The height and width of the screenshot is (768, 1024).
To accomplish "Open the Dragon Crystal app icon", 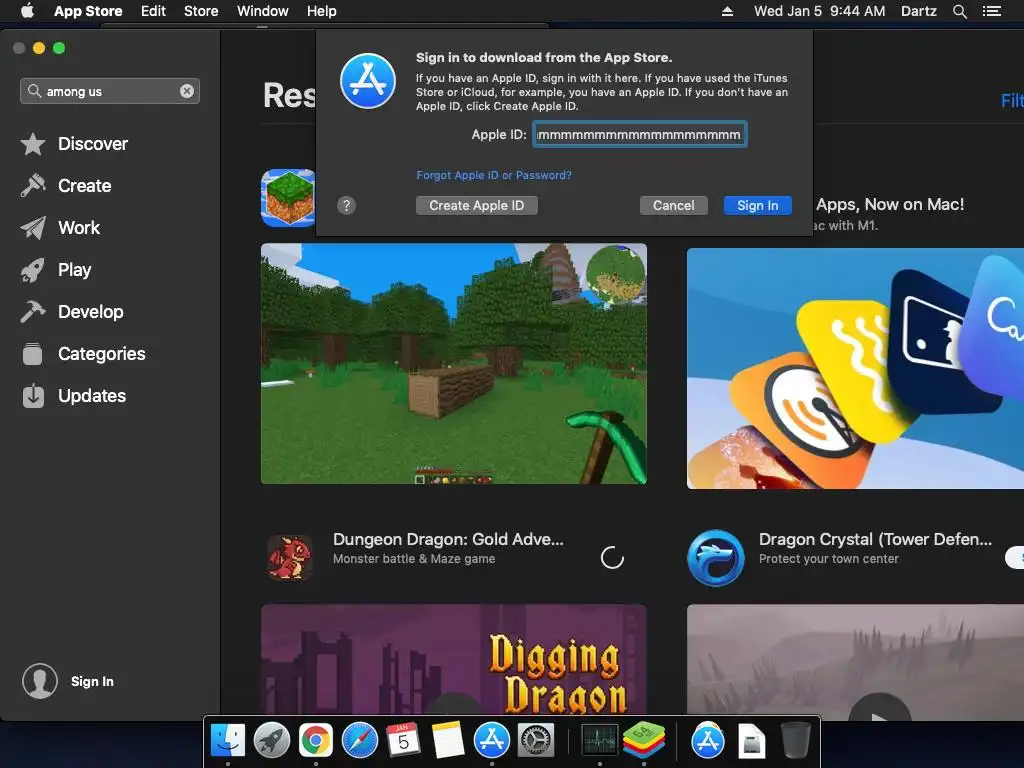I will [x=716, y=558].
